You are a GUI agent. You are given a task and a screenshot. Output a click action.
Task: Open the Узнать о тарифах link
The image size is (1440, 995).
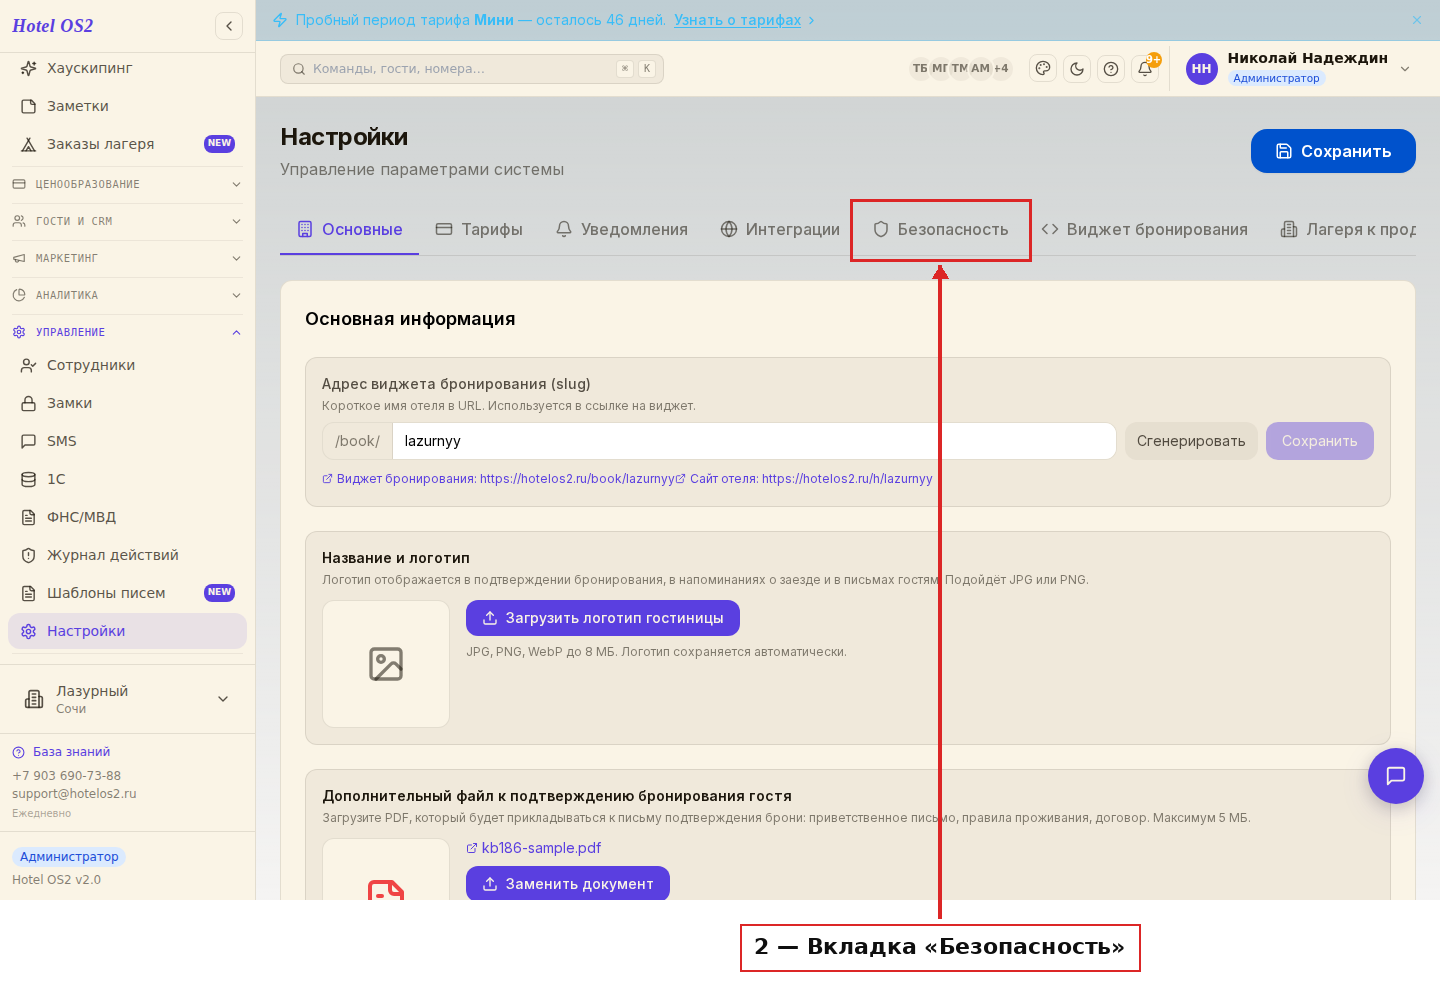pyautogui.click(x=737, y=20)
